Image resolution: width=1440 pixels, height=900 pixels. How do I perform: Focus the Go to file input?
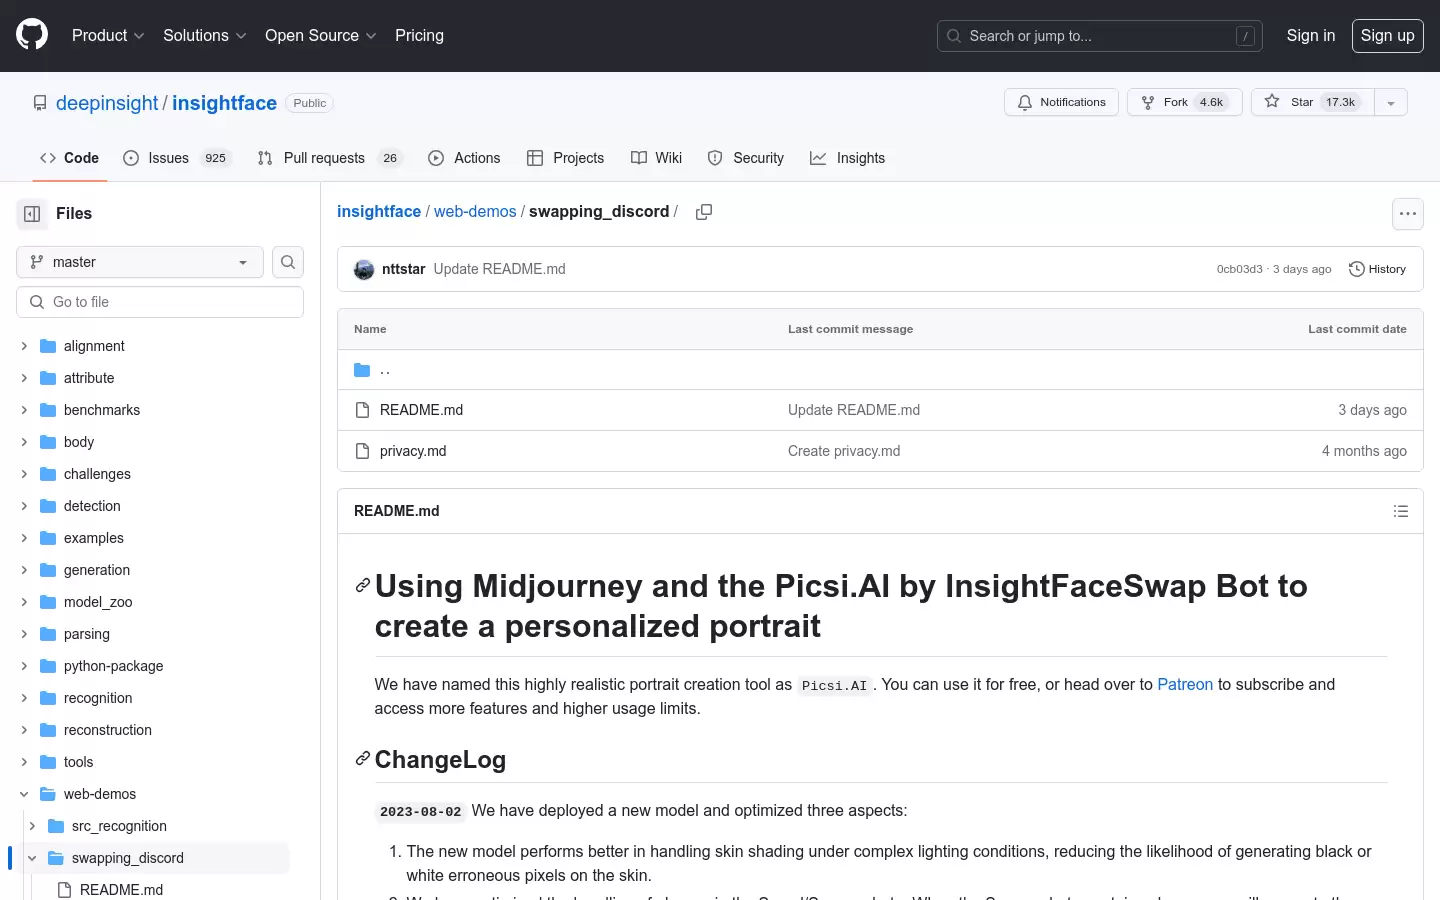[x=160, y=302]
